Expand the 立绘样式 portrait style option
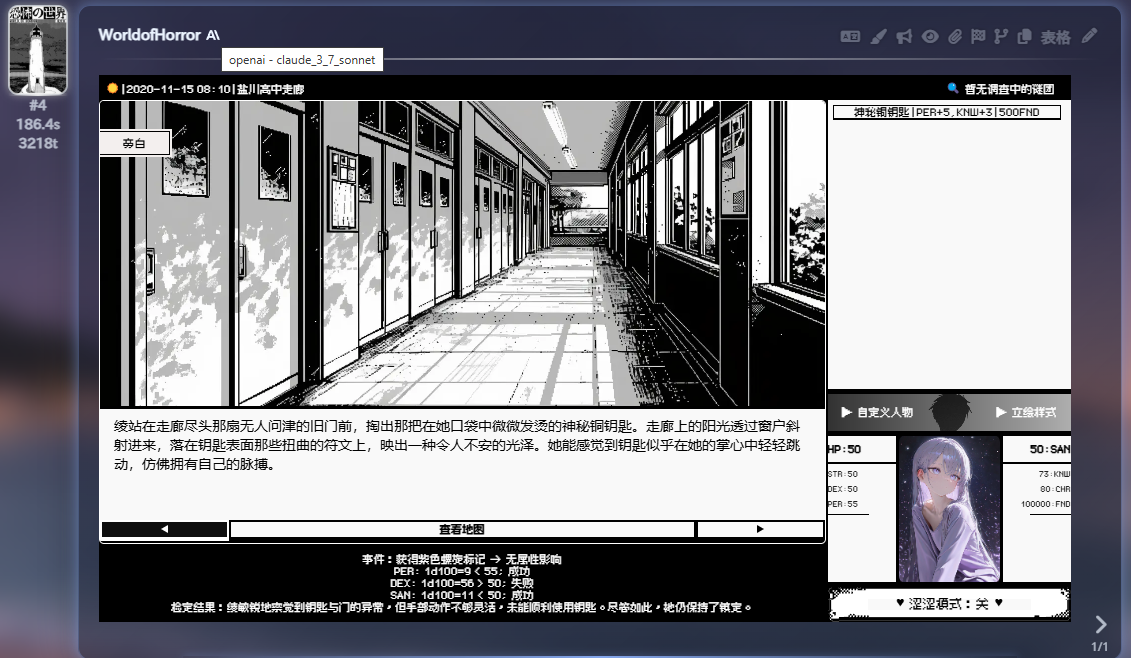1131x658 pixels. click(1026, 412)
